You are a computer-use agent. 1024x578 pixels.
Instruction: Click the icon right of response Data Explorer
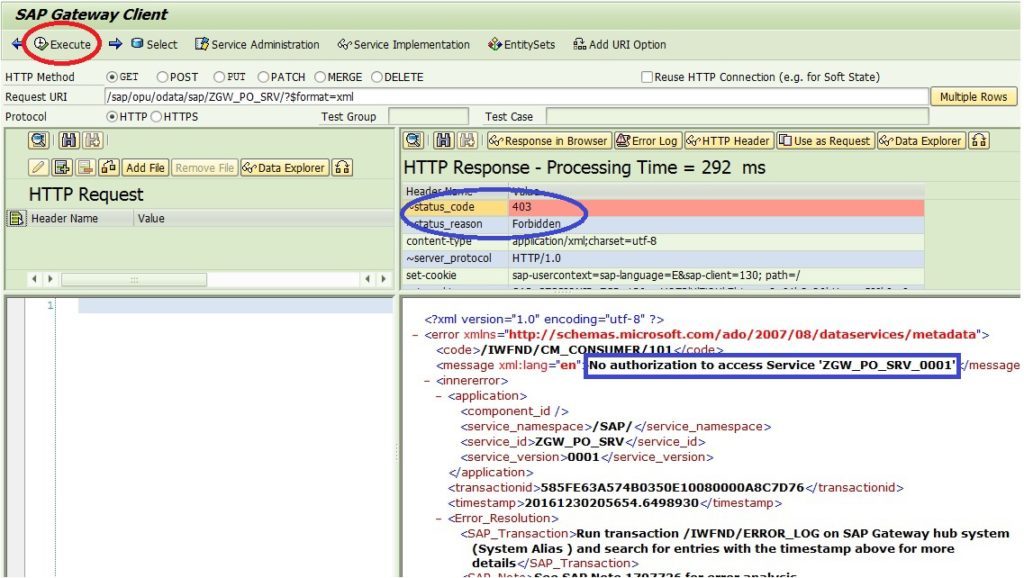point(979,140)
